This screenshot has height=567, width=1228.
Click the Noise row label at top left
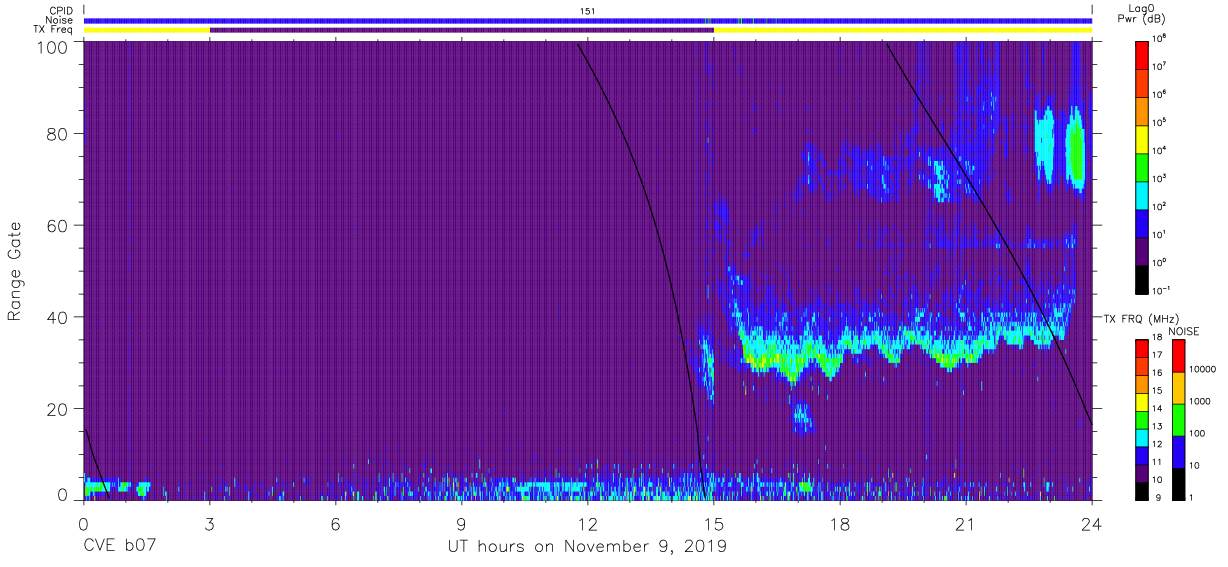(61, 20)
